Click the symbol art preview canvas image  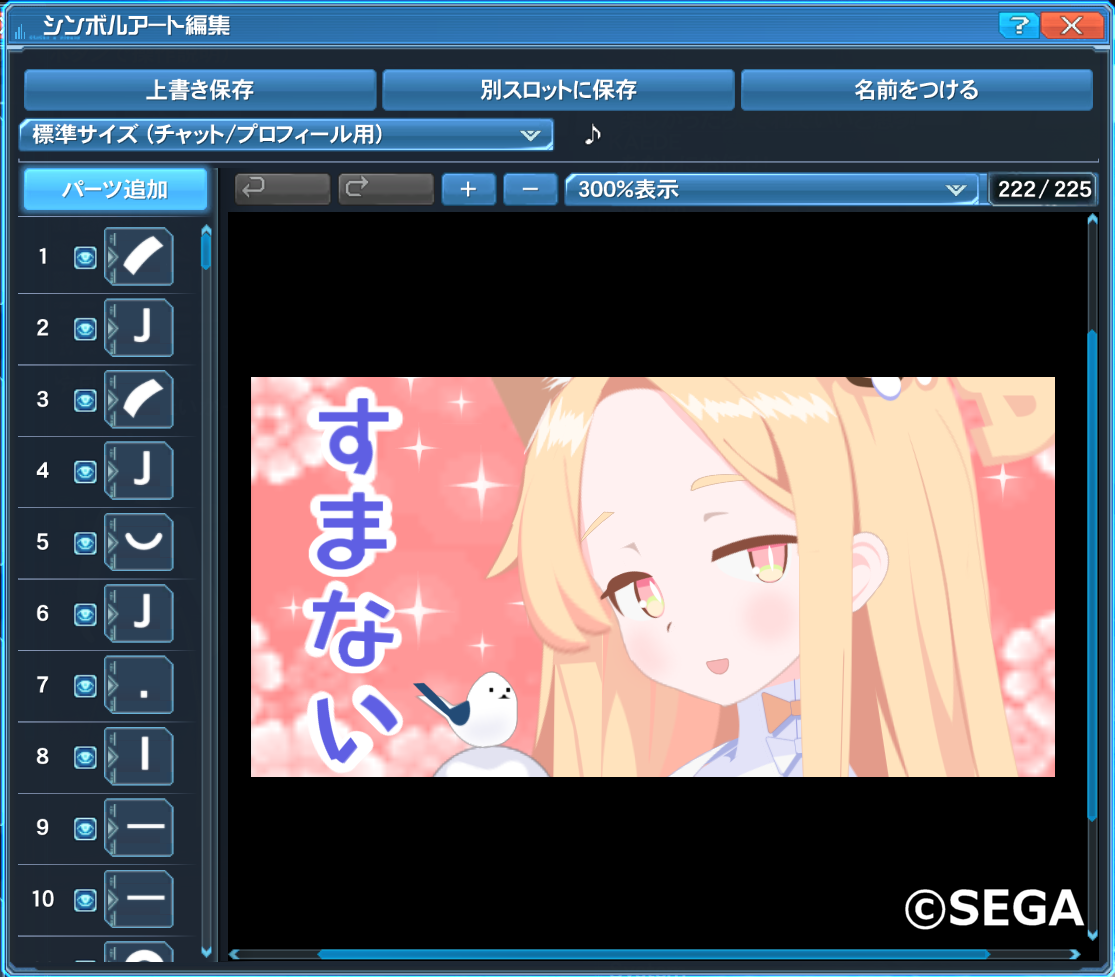653,577
